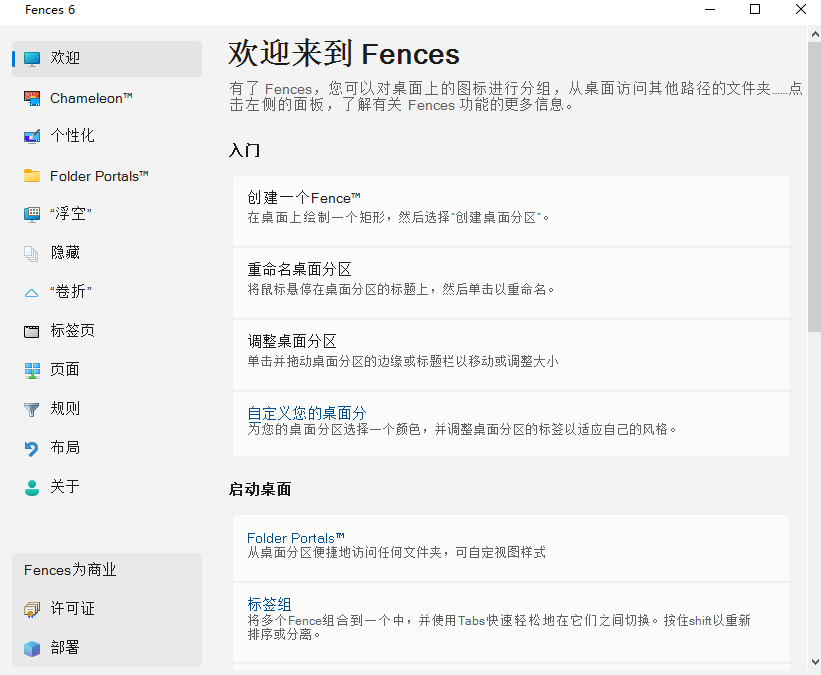Viewport: 821px width, 675px height.
Task: Open the 规则 panel
Action: tap(107, 409)
